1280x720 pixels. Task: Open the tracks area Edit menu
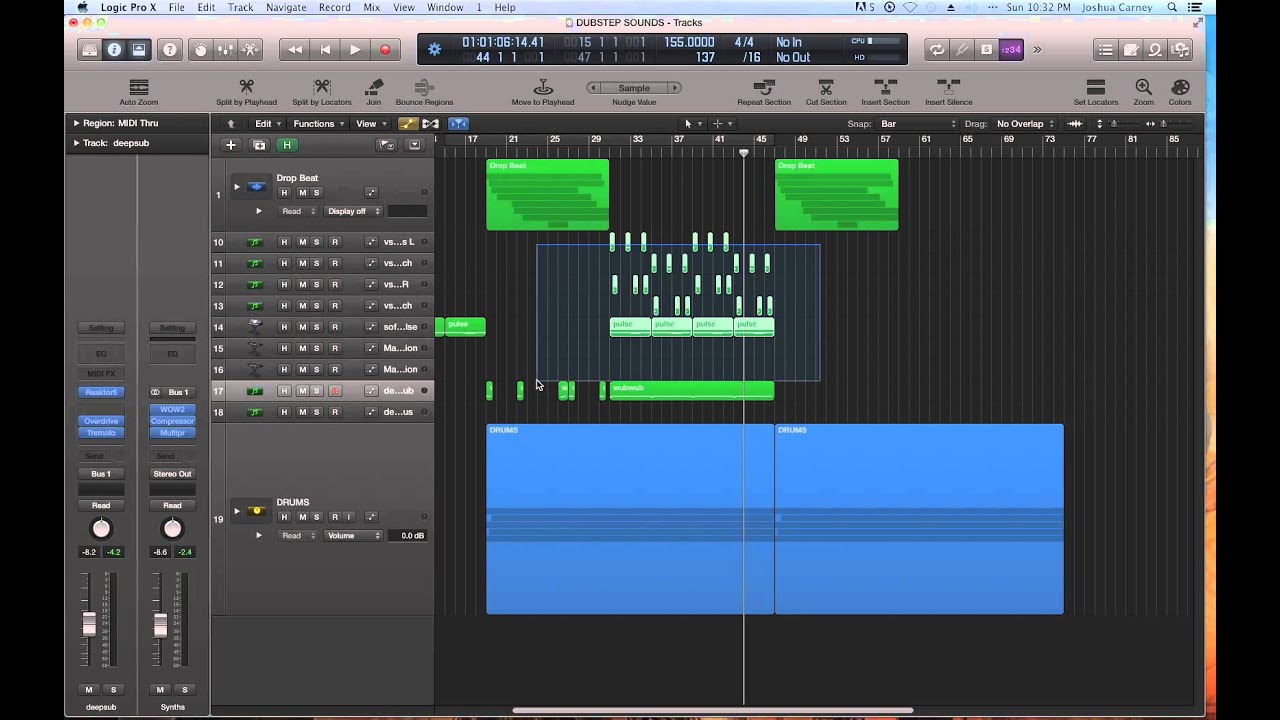point(266,124)
